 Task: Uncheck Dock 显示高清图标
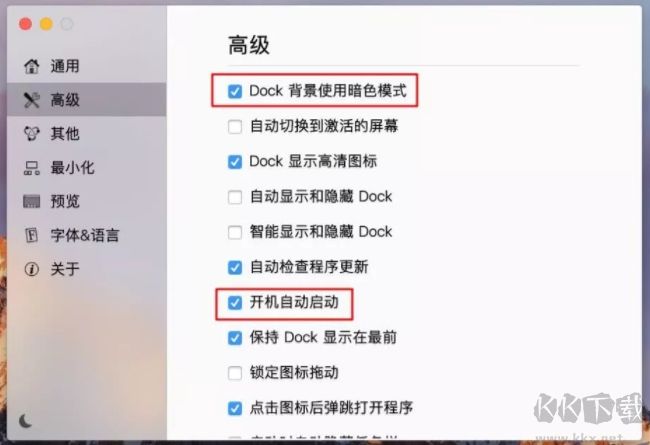click(235, 161)
